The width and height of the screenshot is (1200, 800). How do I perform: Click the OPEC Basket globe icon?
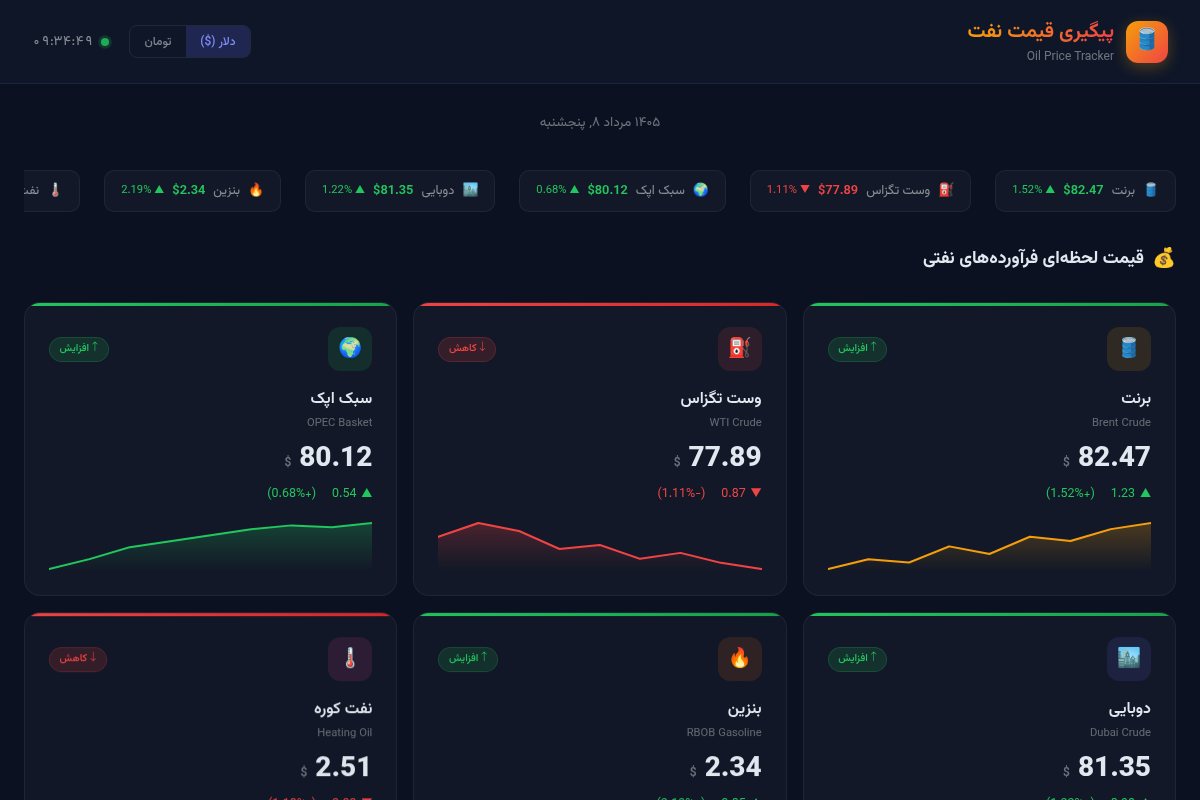click(350, 349)
